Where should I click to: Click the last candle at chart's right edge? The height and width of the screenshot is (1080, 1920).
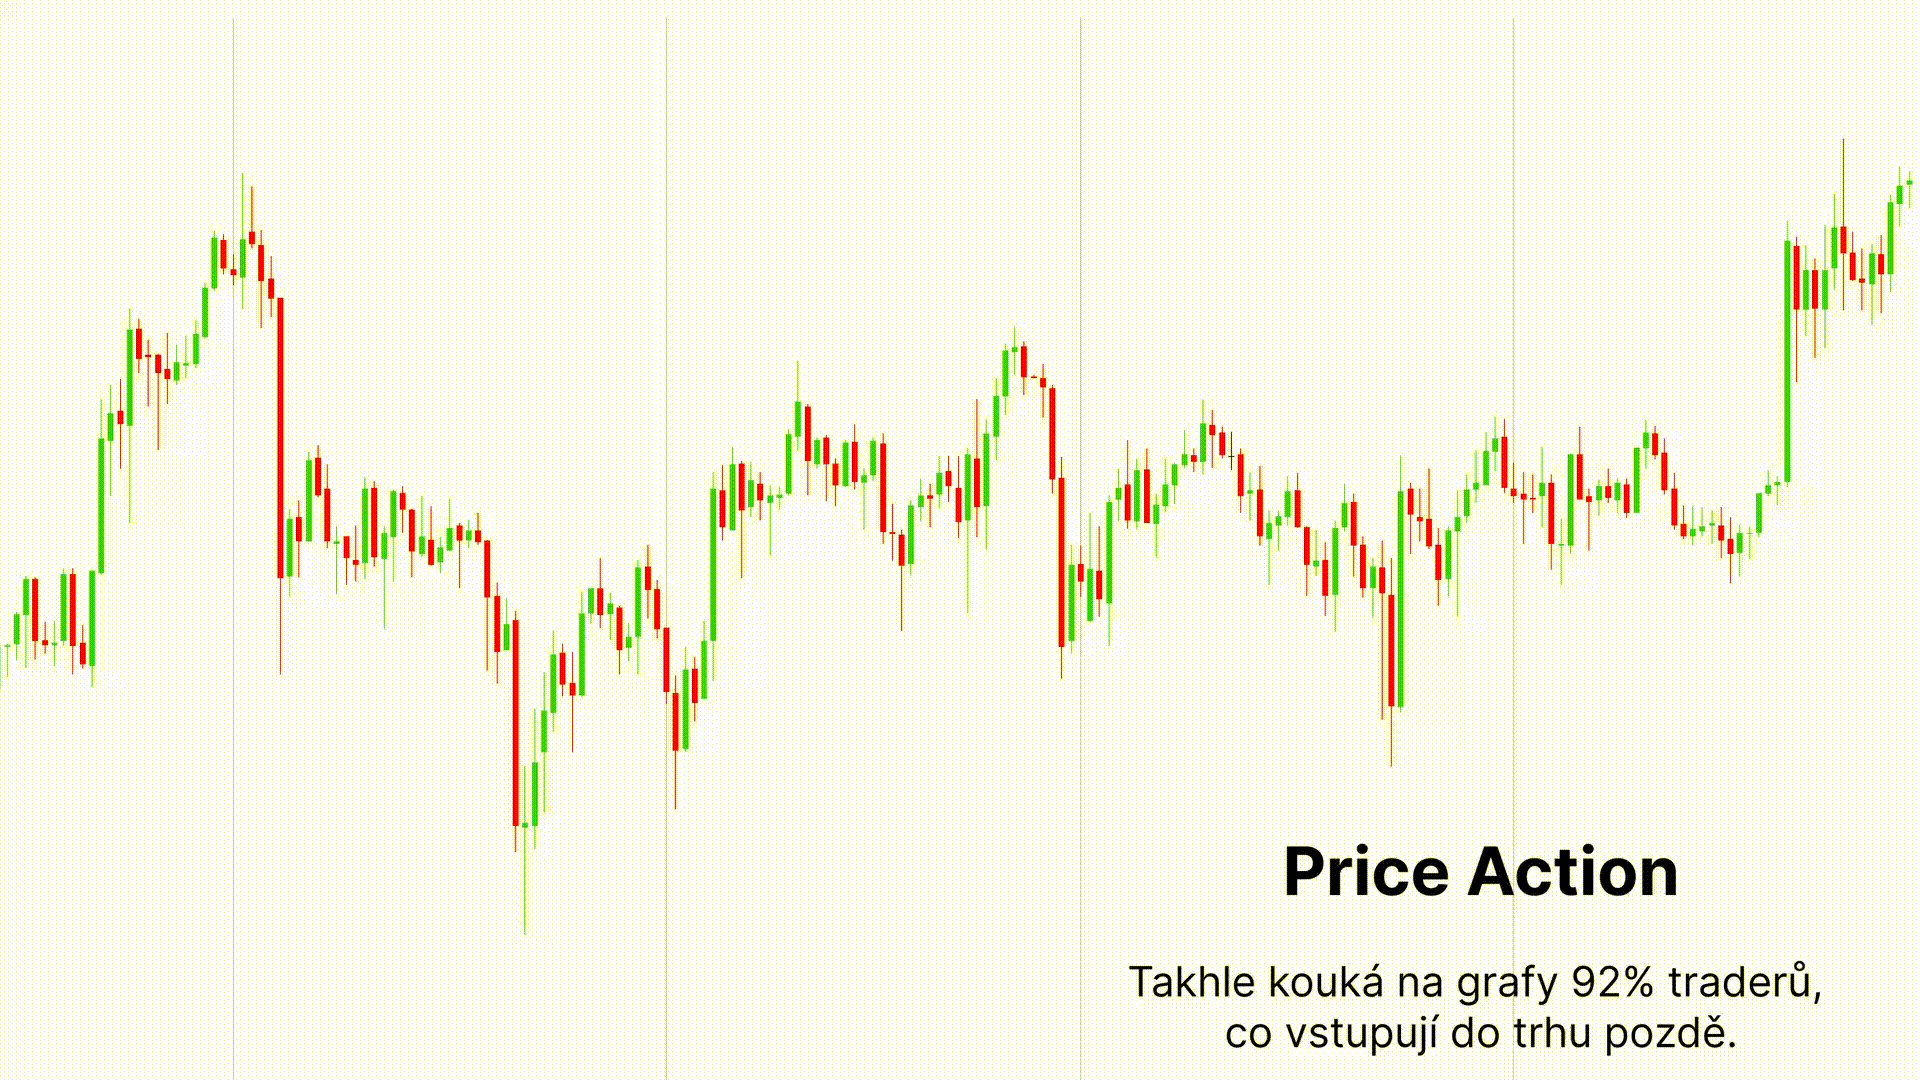coord(1909,182)
